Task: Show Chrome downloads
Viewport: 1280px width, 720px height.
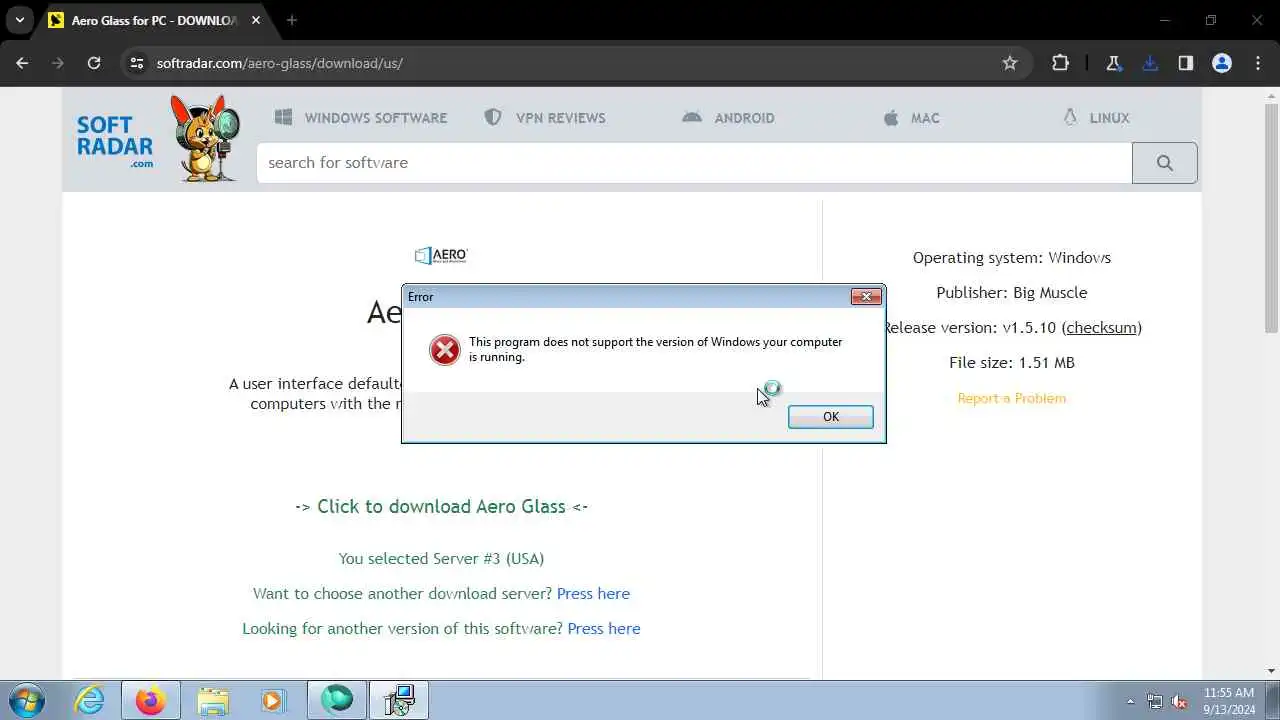Action: pyautogui.click(x=1149, y=63)
